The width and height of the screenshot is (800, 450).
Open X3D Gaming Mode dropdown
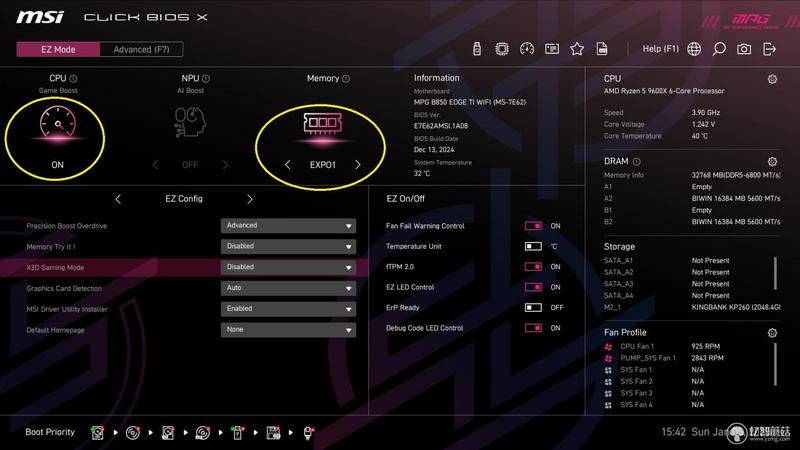[288, 267]
